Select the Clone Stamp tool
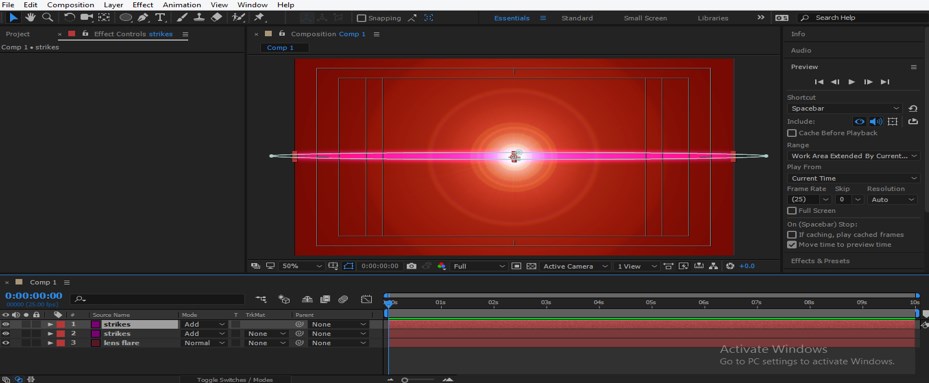Image resolution: width=929 pixels, height=383 pixels. point(199,18)
